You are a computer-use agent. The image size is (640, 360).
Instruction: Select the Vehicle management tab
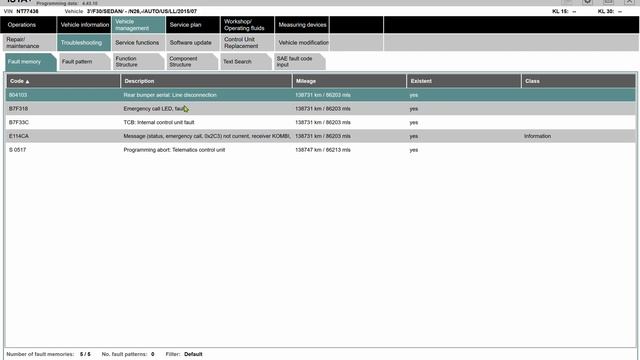(x=138, y=25)
